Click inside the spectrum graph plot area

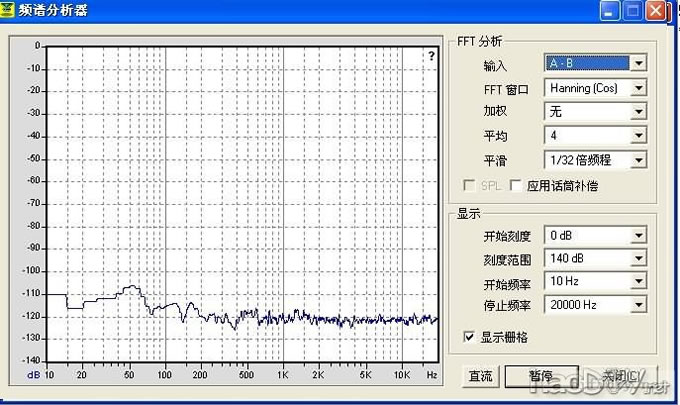click(240, 200)
